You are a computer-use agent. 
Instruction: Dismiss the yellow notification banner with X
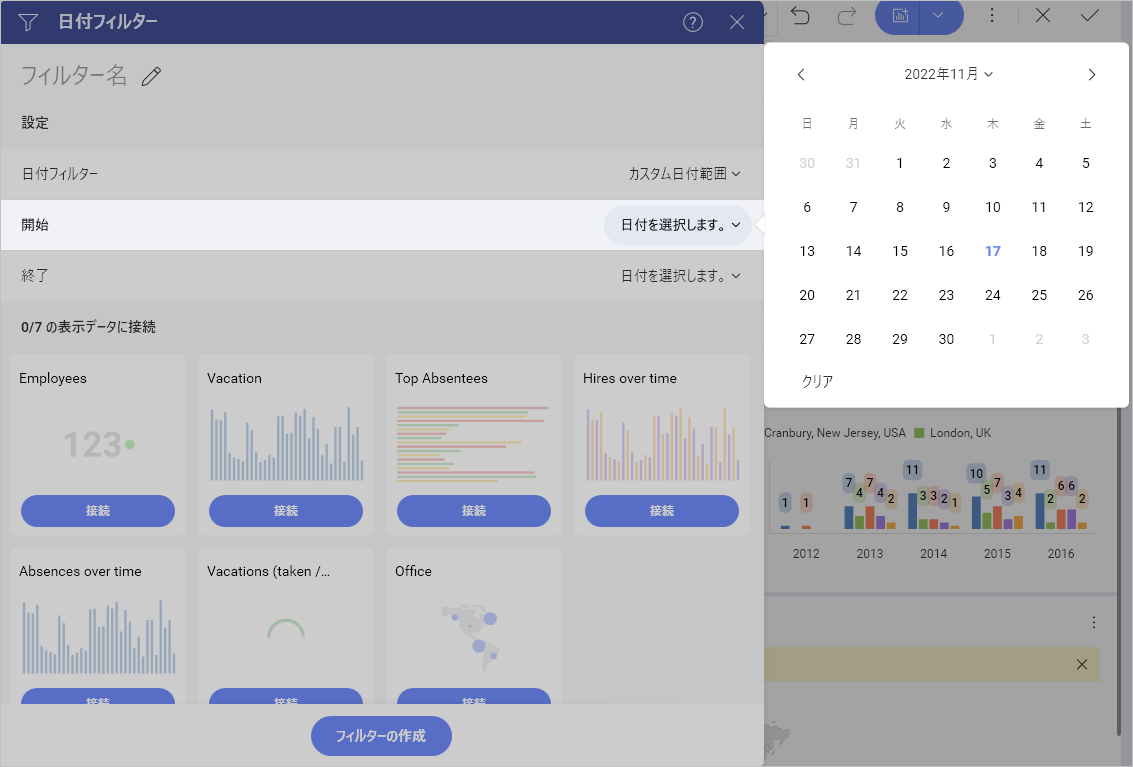click(x=1082, y=664)
